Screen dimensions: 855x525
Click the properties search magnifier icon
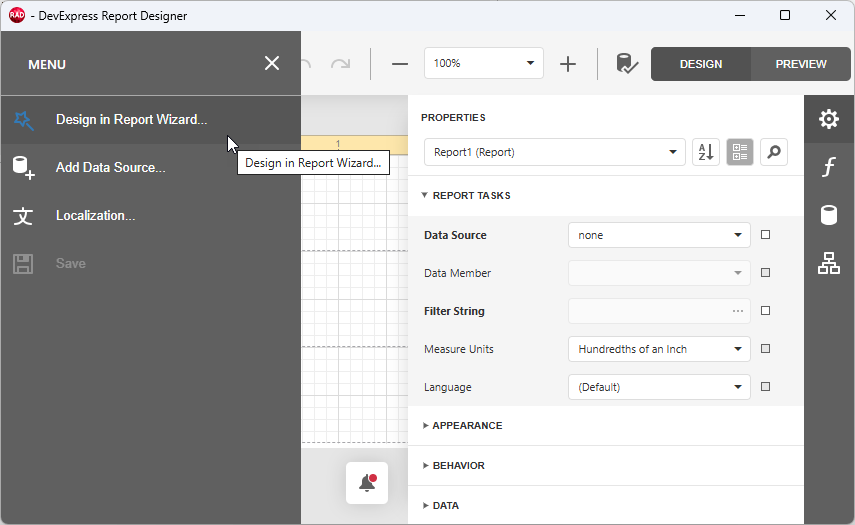click(774, 152)
